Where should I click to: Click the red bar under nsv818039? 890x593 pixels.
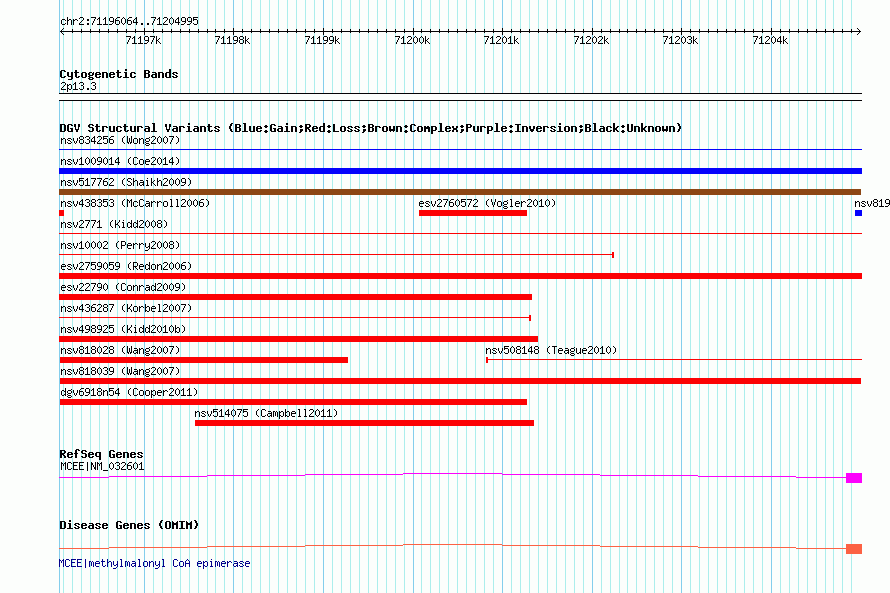coord(460,381)
